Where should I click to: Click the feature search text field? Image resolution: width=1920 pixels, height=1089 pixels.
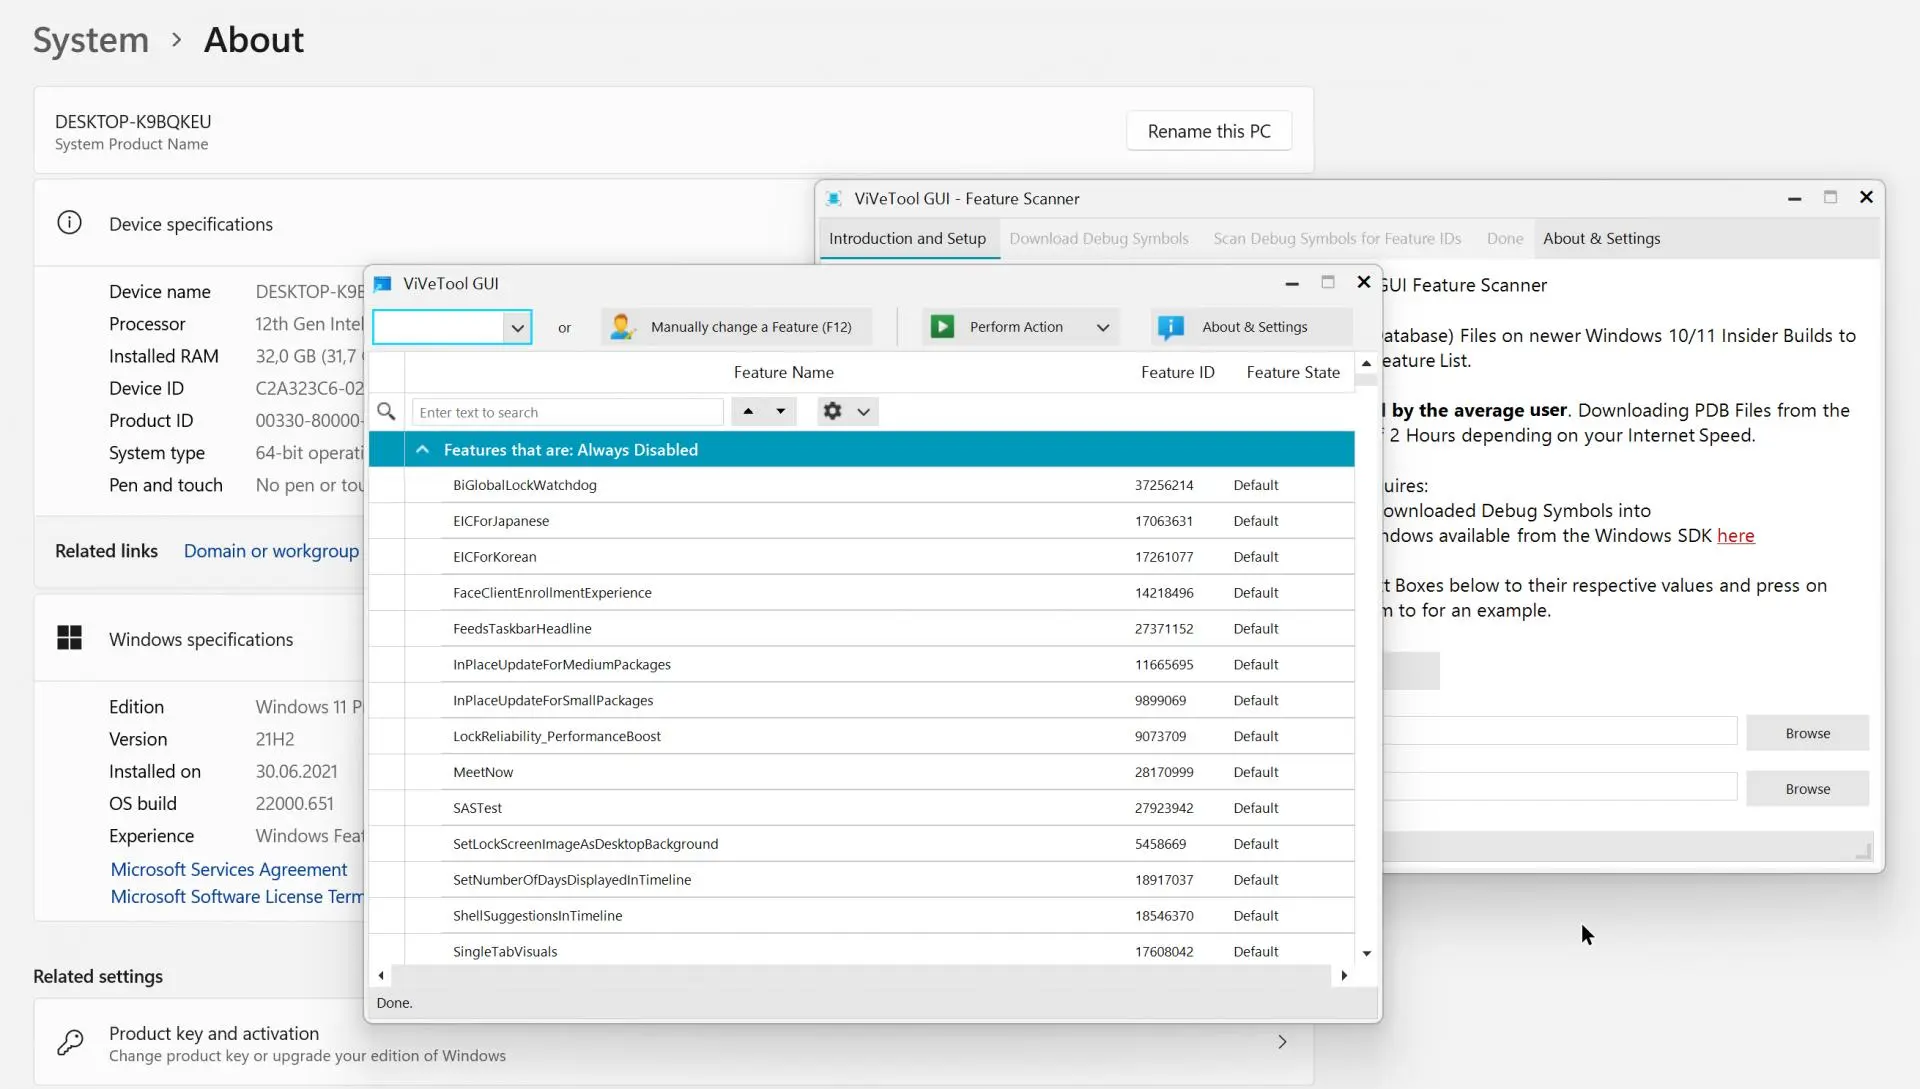[567, 412]
